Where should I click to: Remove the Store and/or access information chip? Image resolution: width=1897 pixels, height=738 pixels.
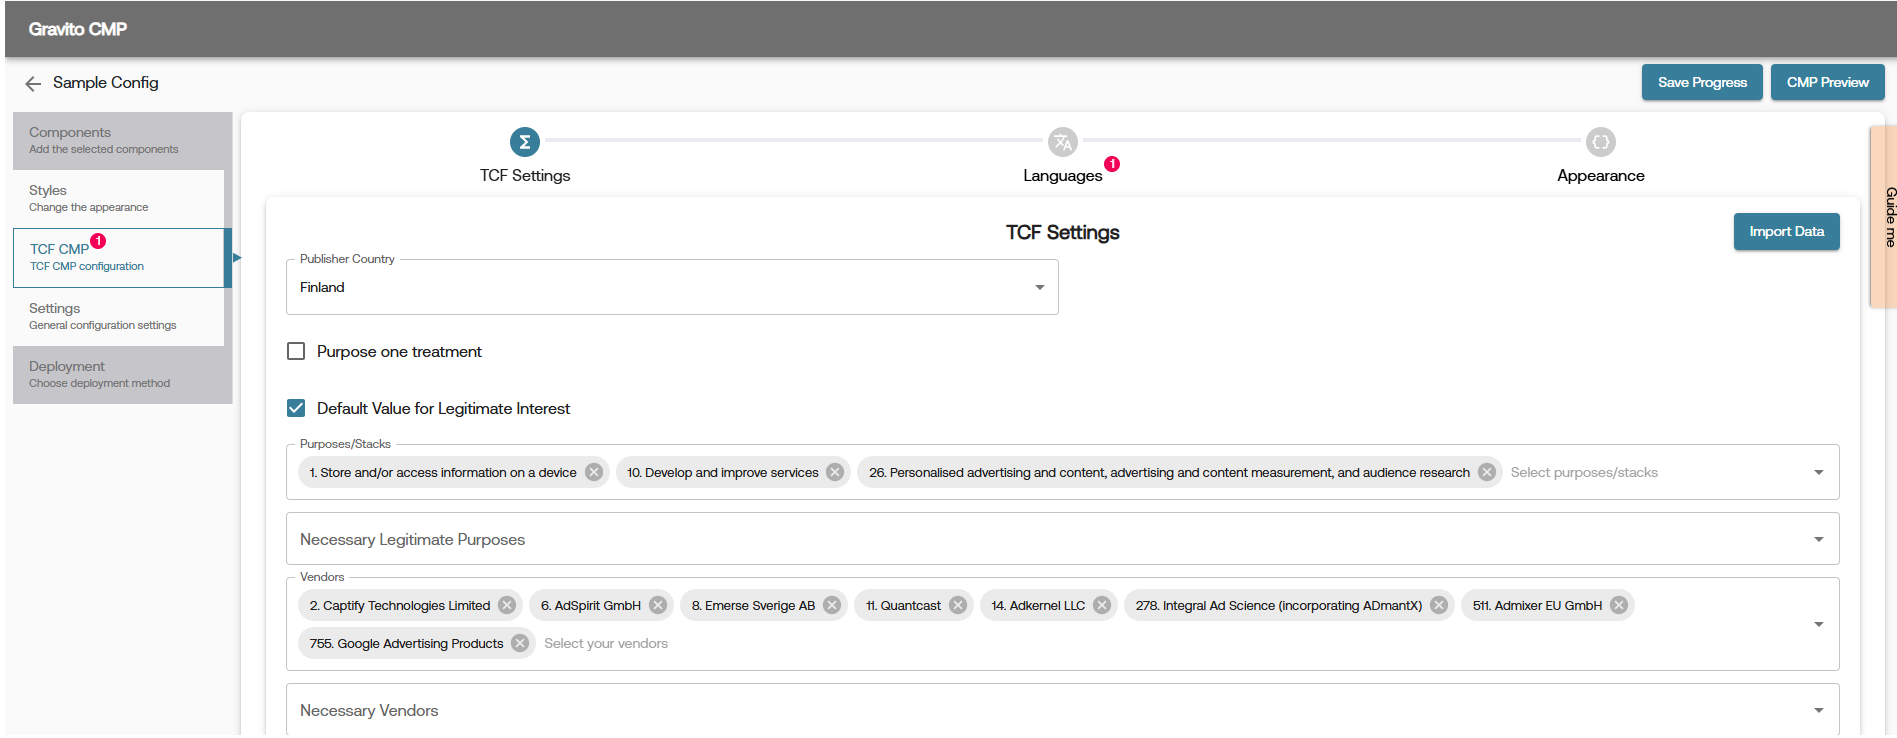pyautogui.click(x=594, y=472)
